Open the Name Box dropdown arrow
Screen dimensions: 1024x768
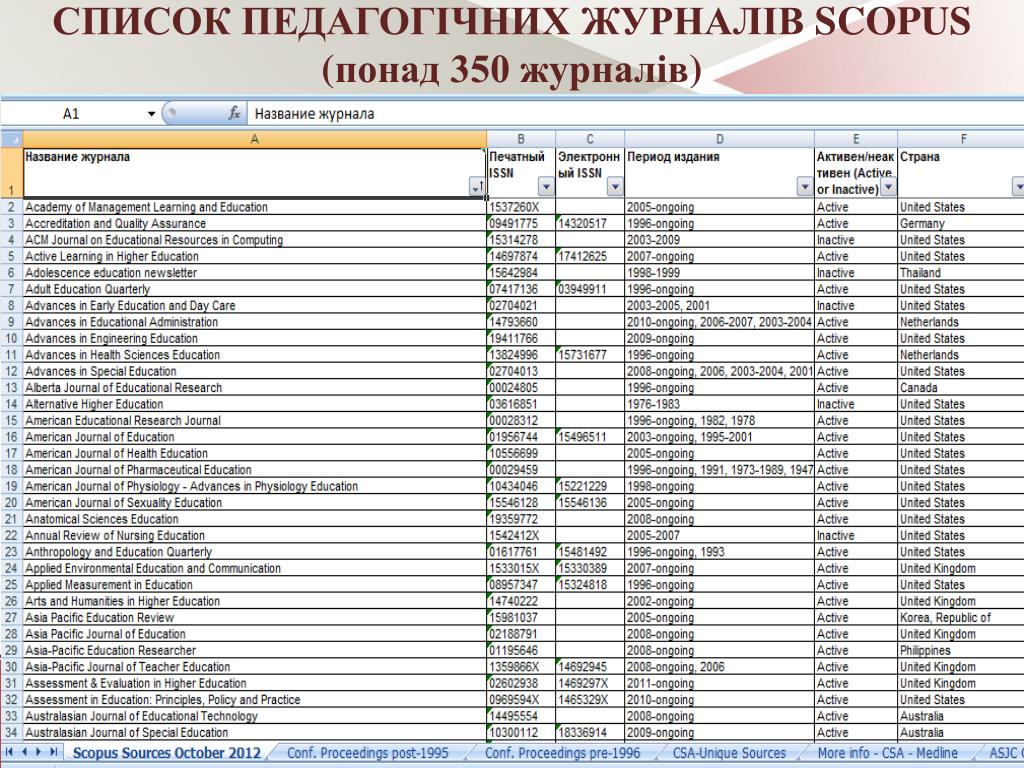pos(152,114)
